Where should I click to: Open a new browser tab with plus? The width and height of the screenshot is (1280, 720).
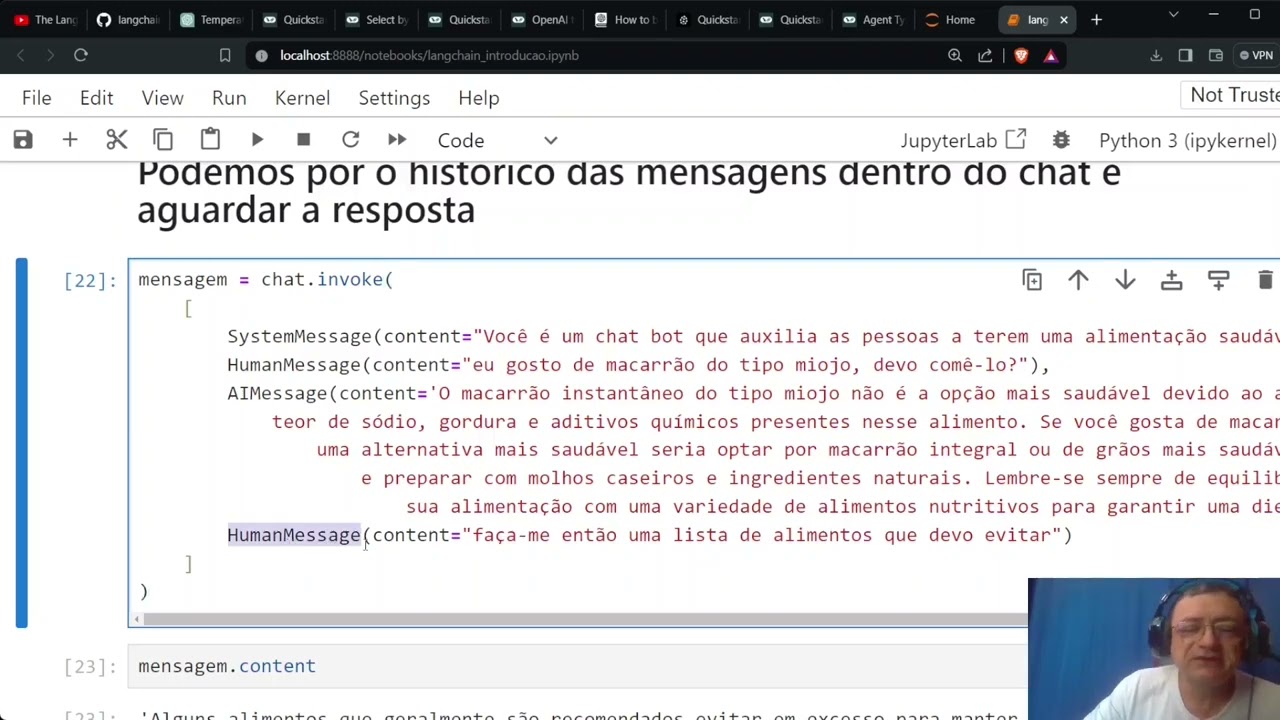point(1096,19)
